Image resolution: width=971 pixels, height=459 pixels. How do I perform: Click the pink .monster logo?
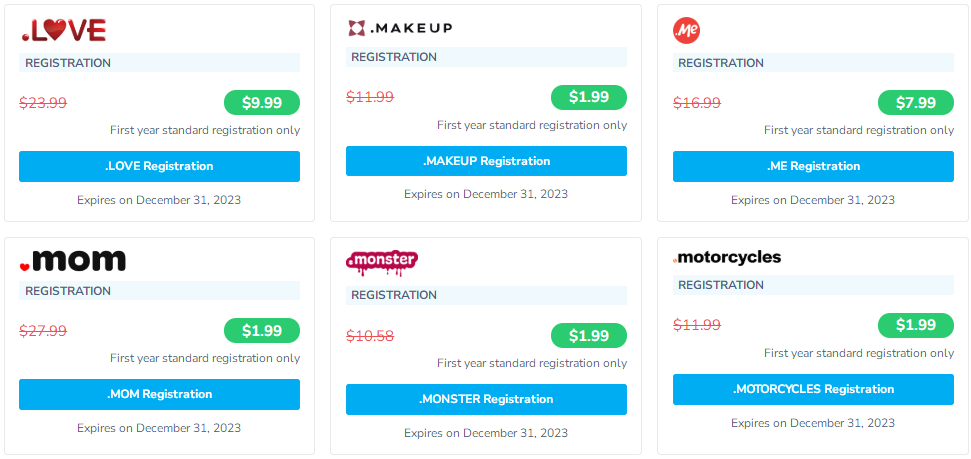click(382, 262)
